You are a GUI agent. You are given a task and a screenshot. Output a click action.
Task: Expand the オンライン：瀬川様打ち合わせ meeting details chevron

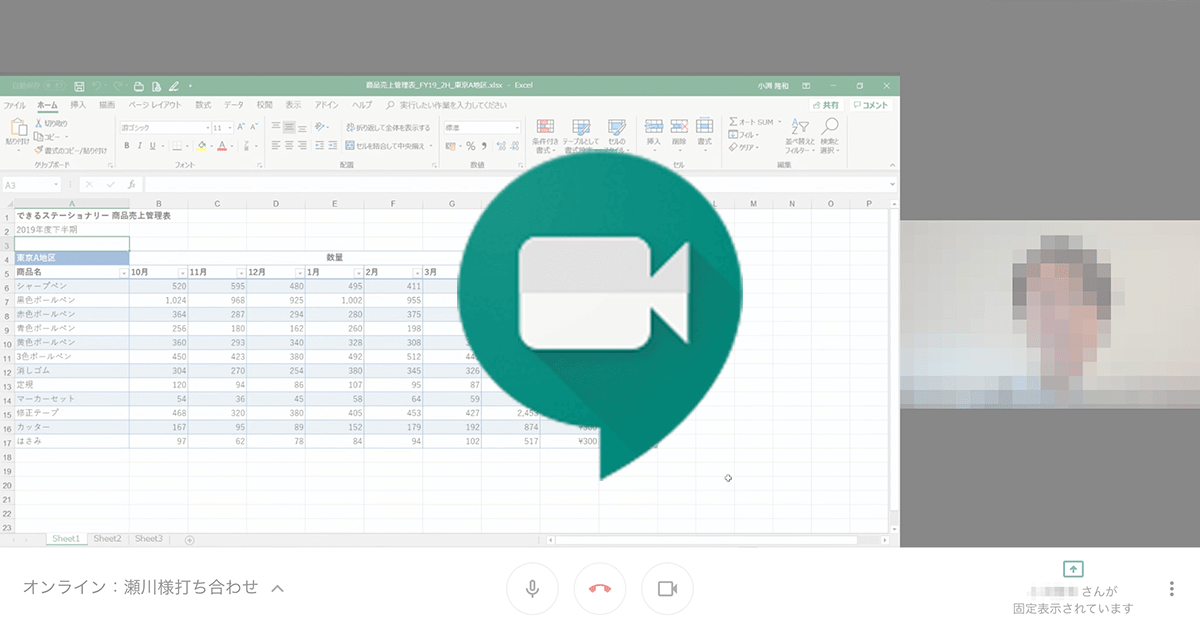click(x=277, y=588)
